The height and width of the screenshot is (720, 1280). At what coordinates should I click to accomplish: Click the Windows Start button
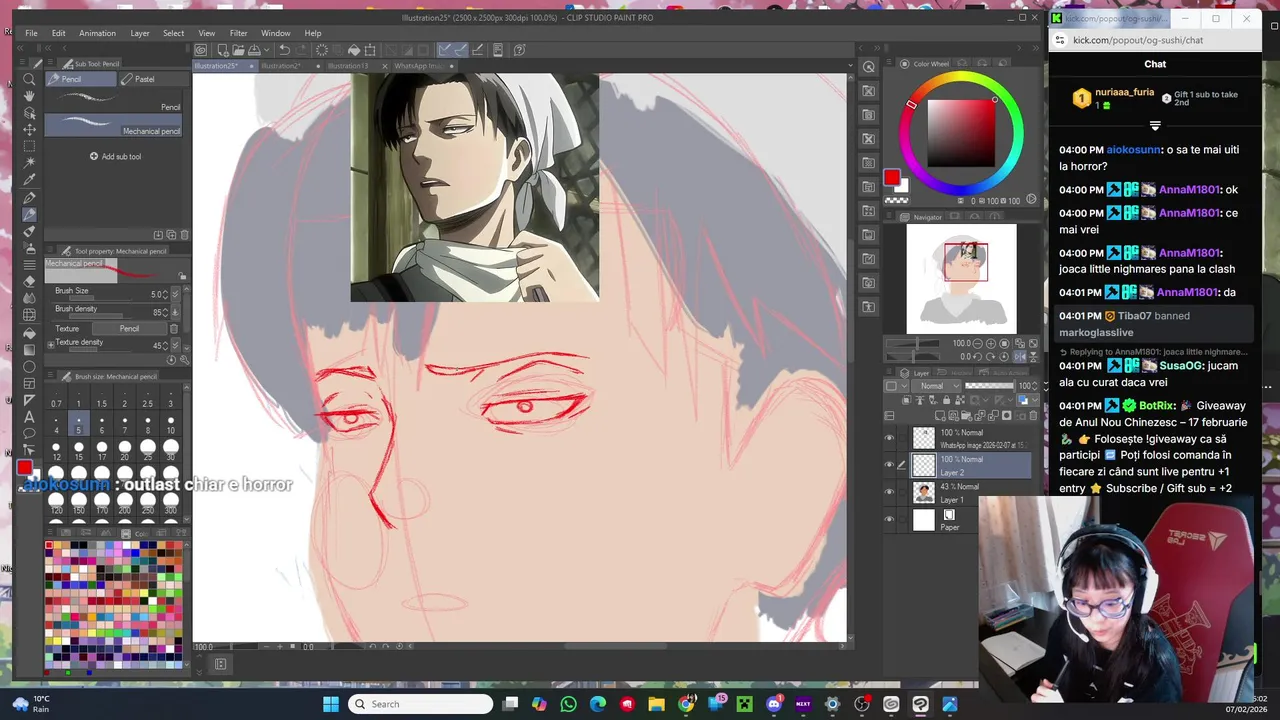point(330,704)
